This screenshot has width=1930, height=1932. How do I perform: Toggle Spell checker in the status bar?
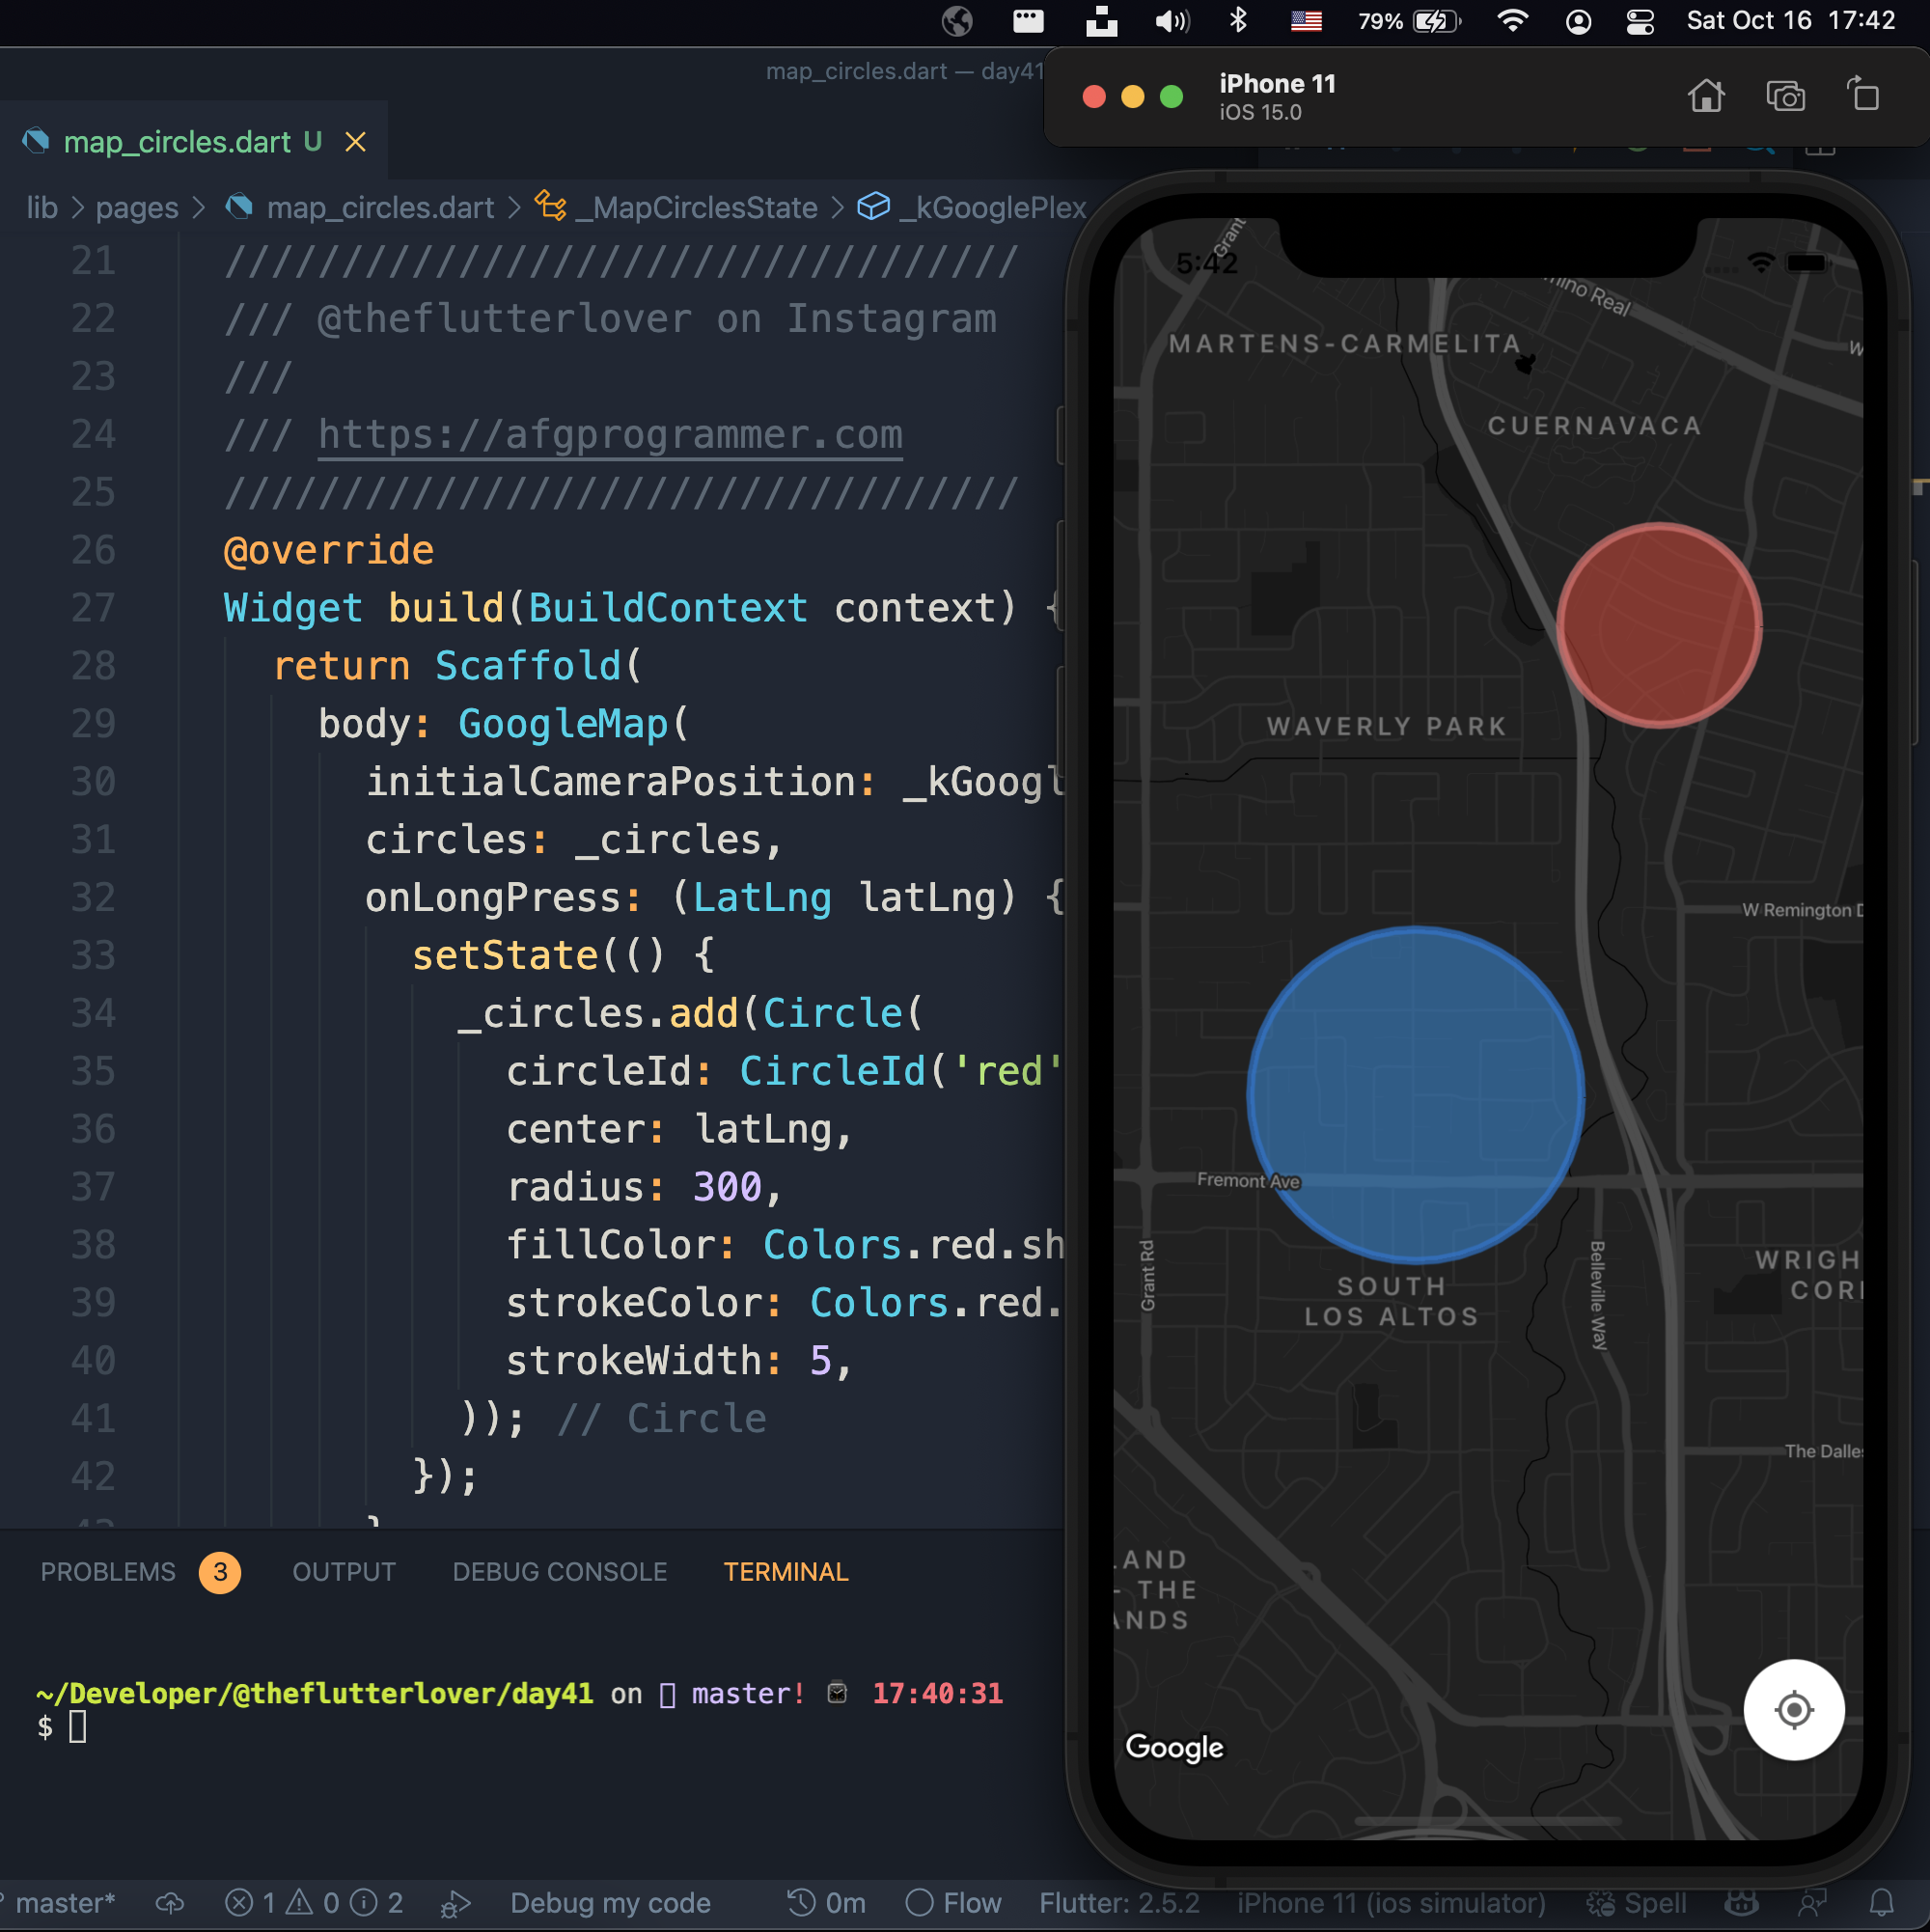pyautogui.click(x=1636, y=1902)
